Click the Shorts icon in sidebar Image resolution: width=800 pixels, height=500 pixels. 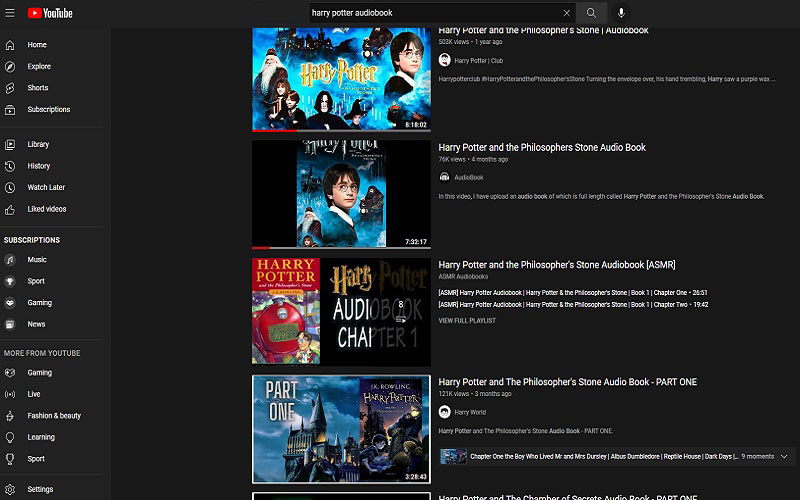[x=10, y=88]
